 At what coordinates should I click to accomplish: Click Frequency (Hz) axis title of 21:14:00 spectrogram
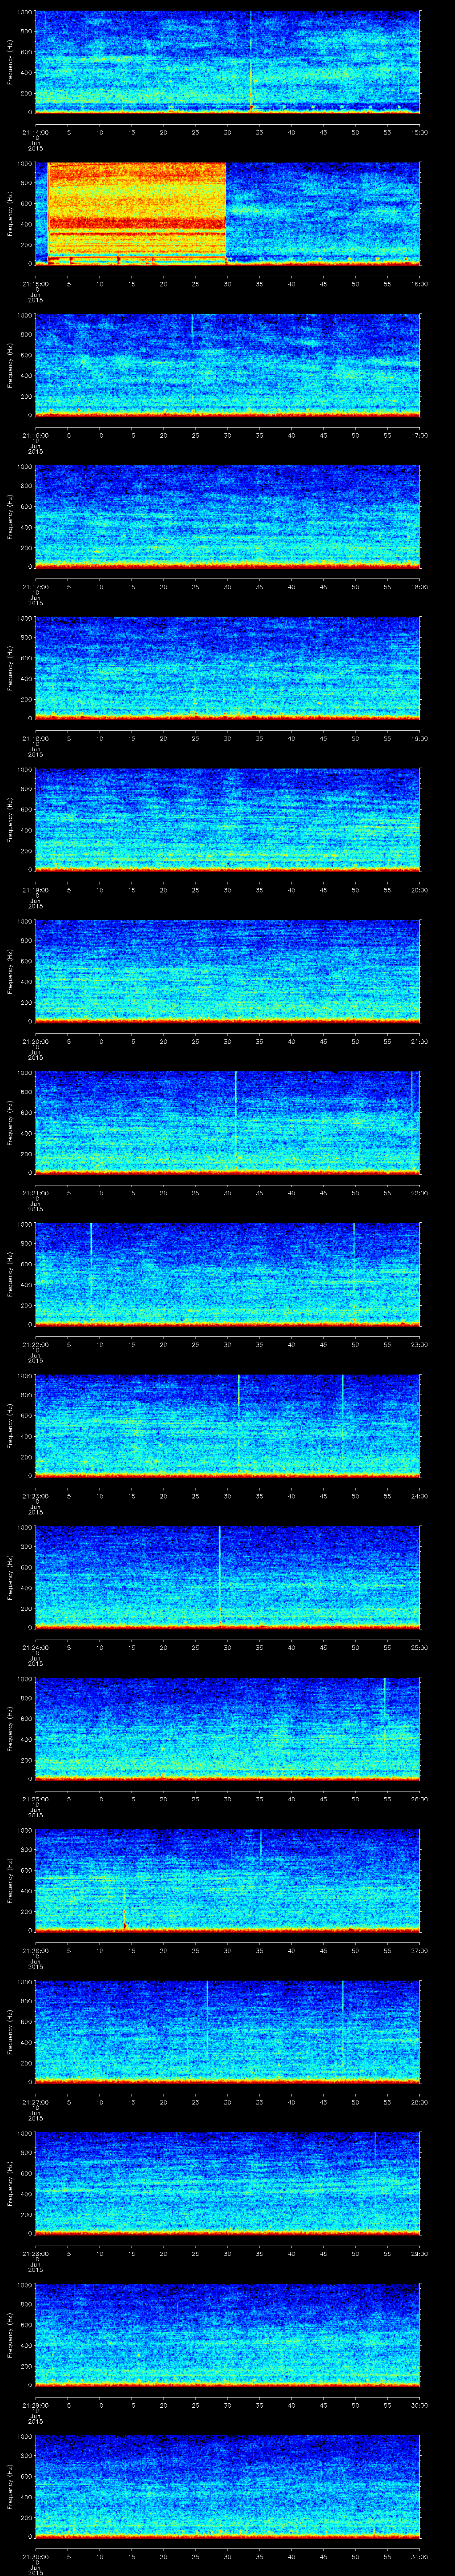pyautogui.click(x=10, y=63)
